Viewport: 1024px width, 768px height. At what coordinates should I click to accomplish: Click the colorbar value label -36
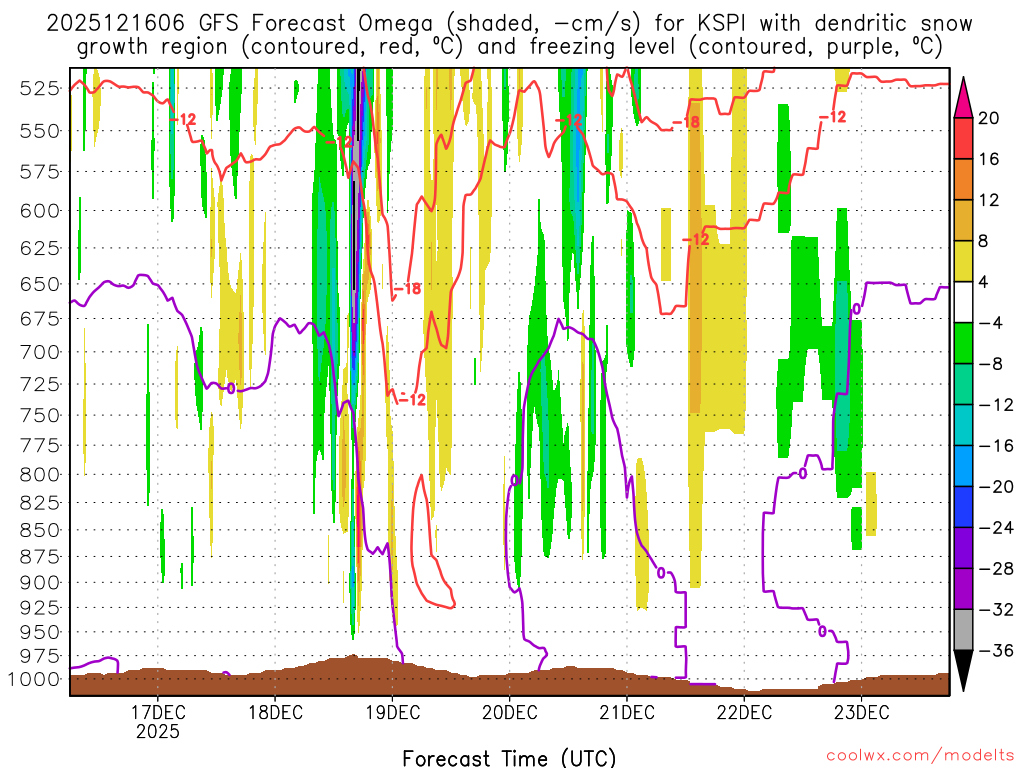tap(993, 651)
